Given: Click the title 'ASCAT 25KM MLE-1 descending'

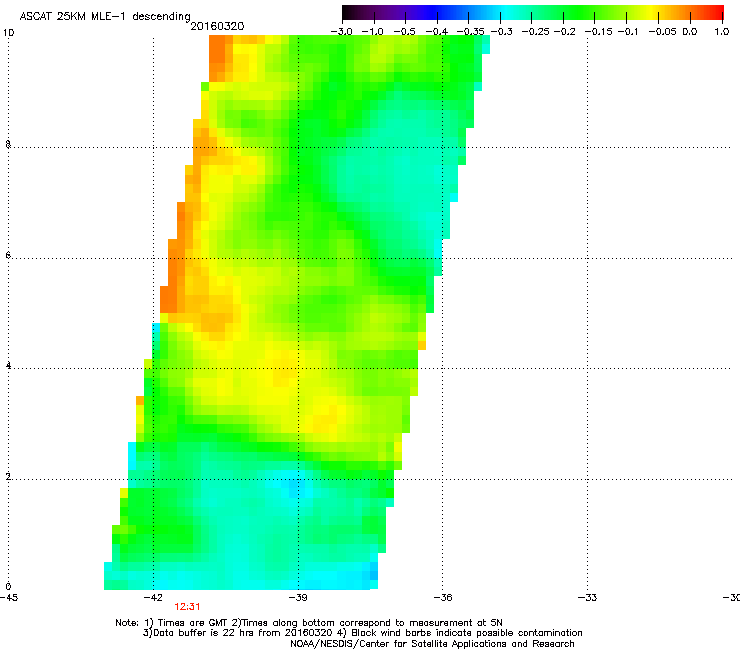Looking at the screenshot, I should (105, 17).
